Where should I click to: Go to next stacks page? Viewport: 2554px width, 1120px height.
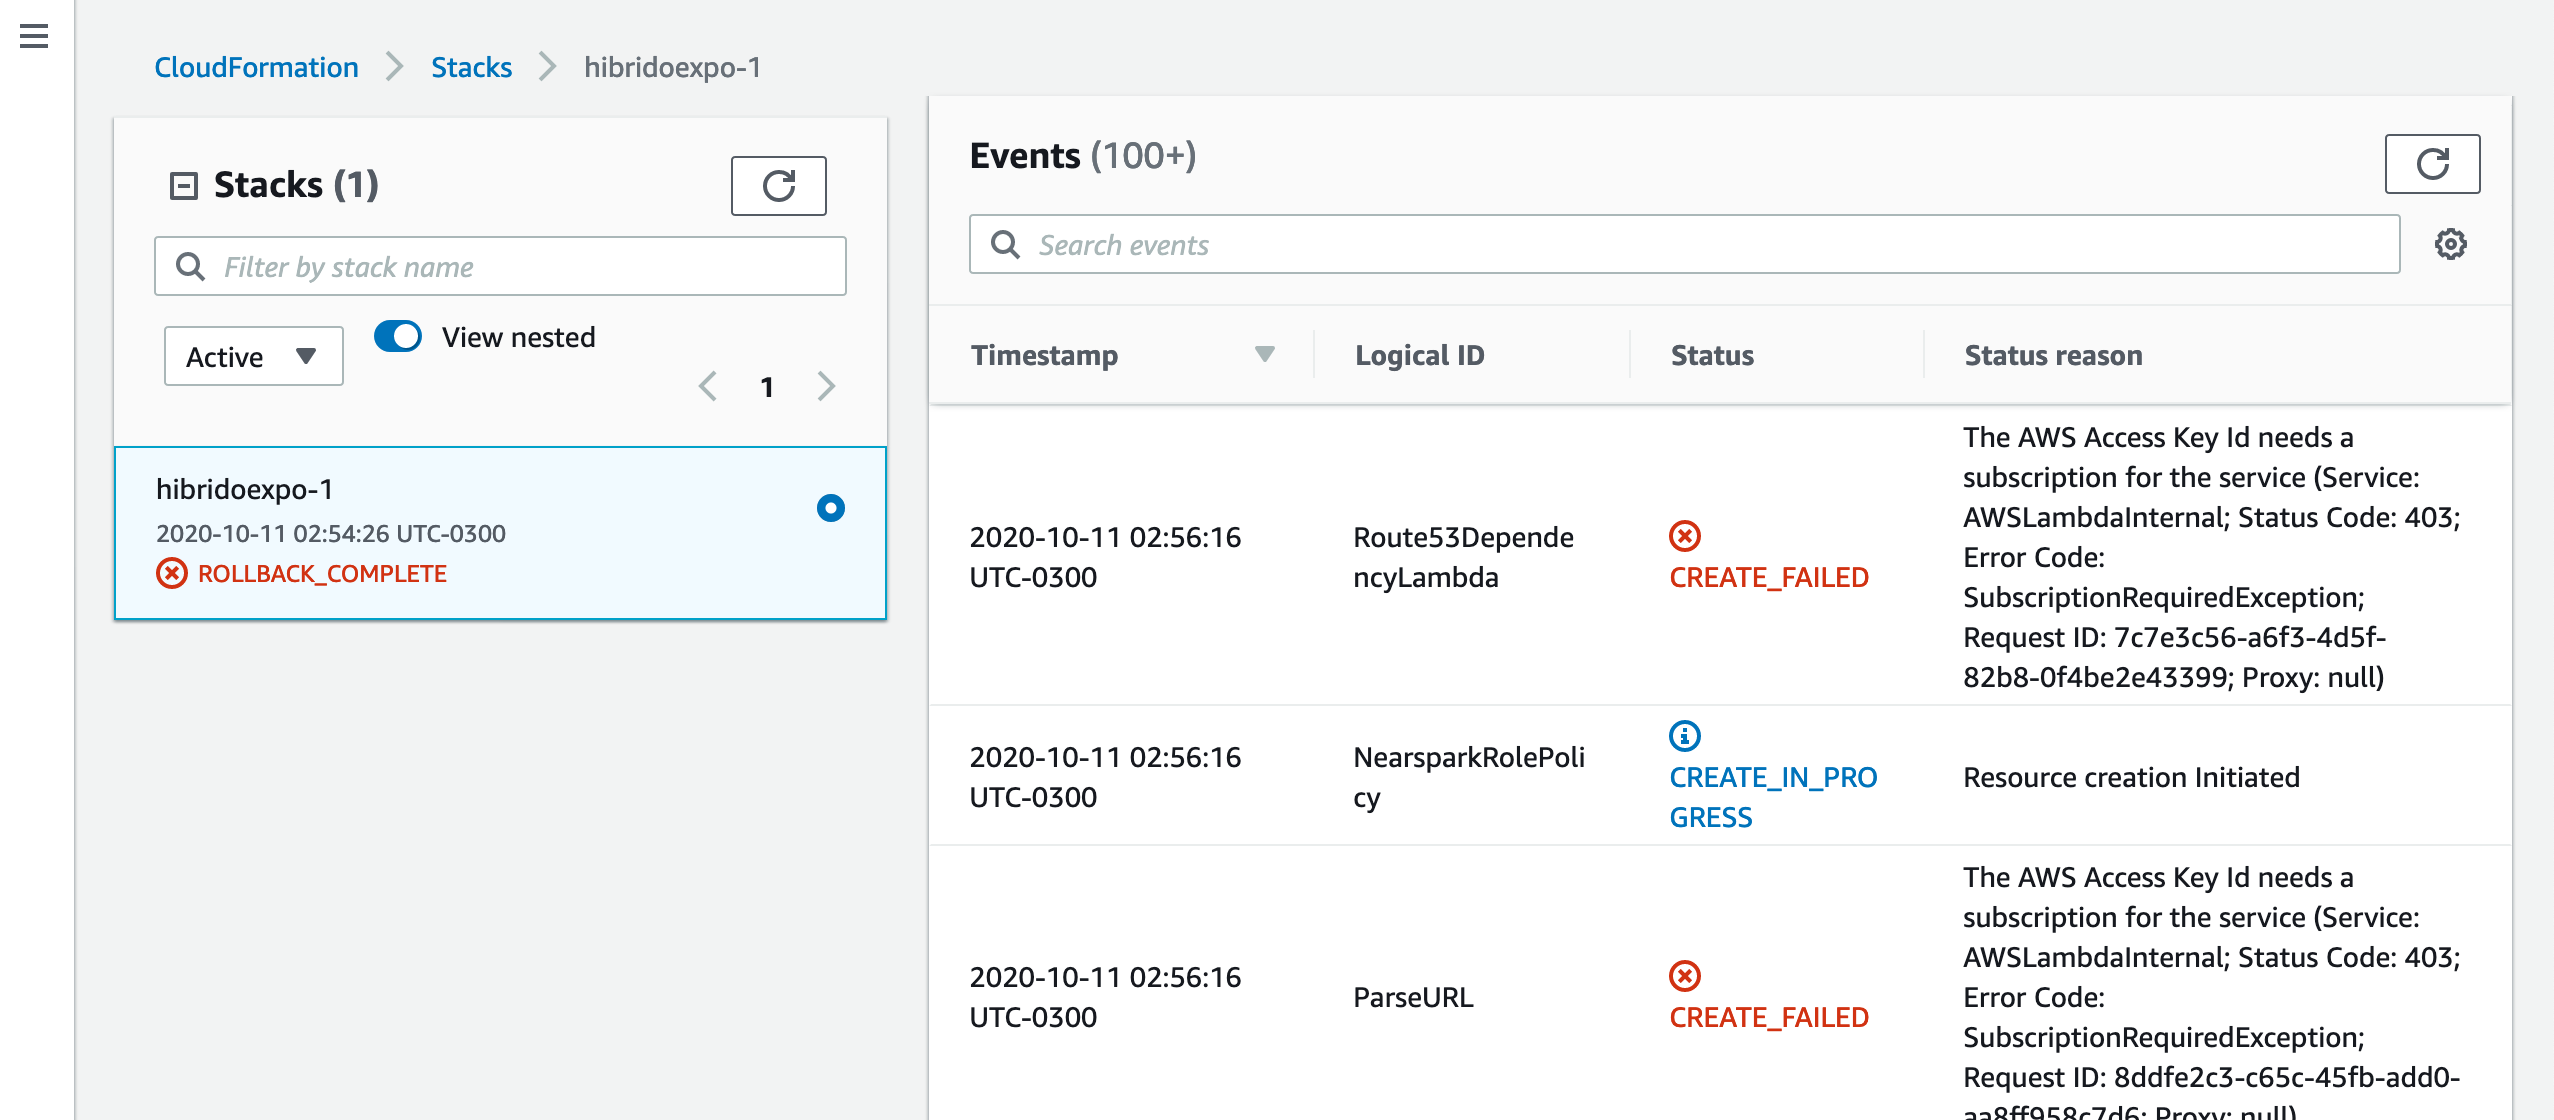[826, 386]
